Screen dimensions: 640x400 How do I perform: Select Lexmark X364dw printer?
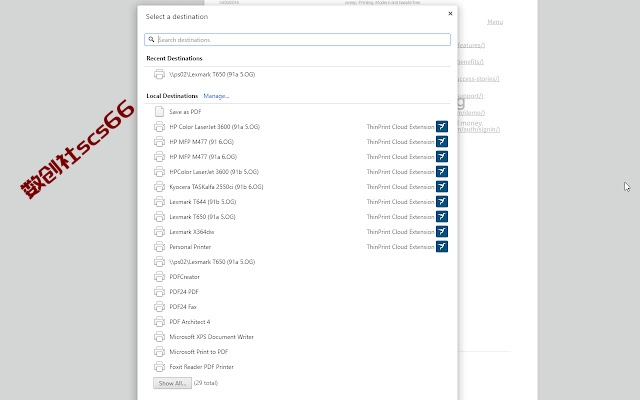(297, 232)
